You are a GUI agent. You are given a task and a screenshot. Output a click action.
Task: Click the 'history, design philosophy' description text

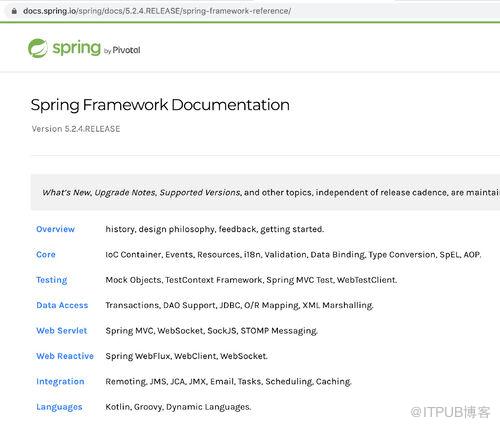click(215, 229)
